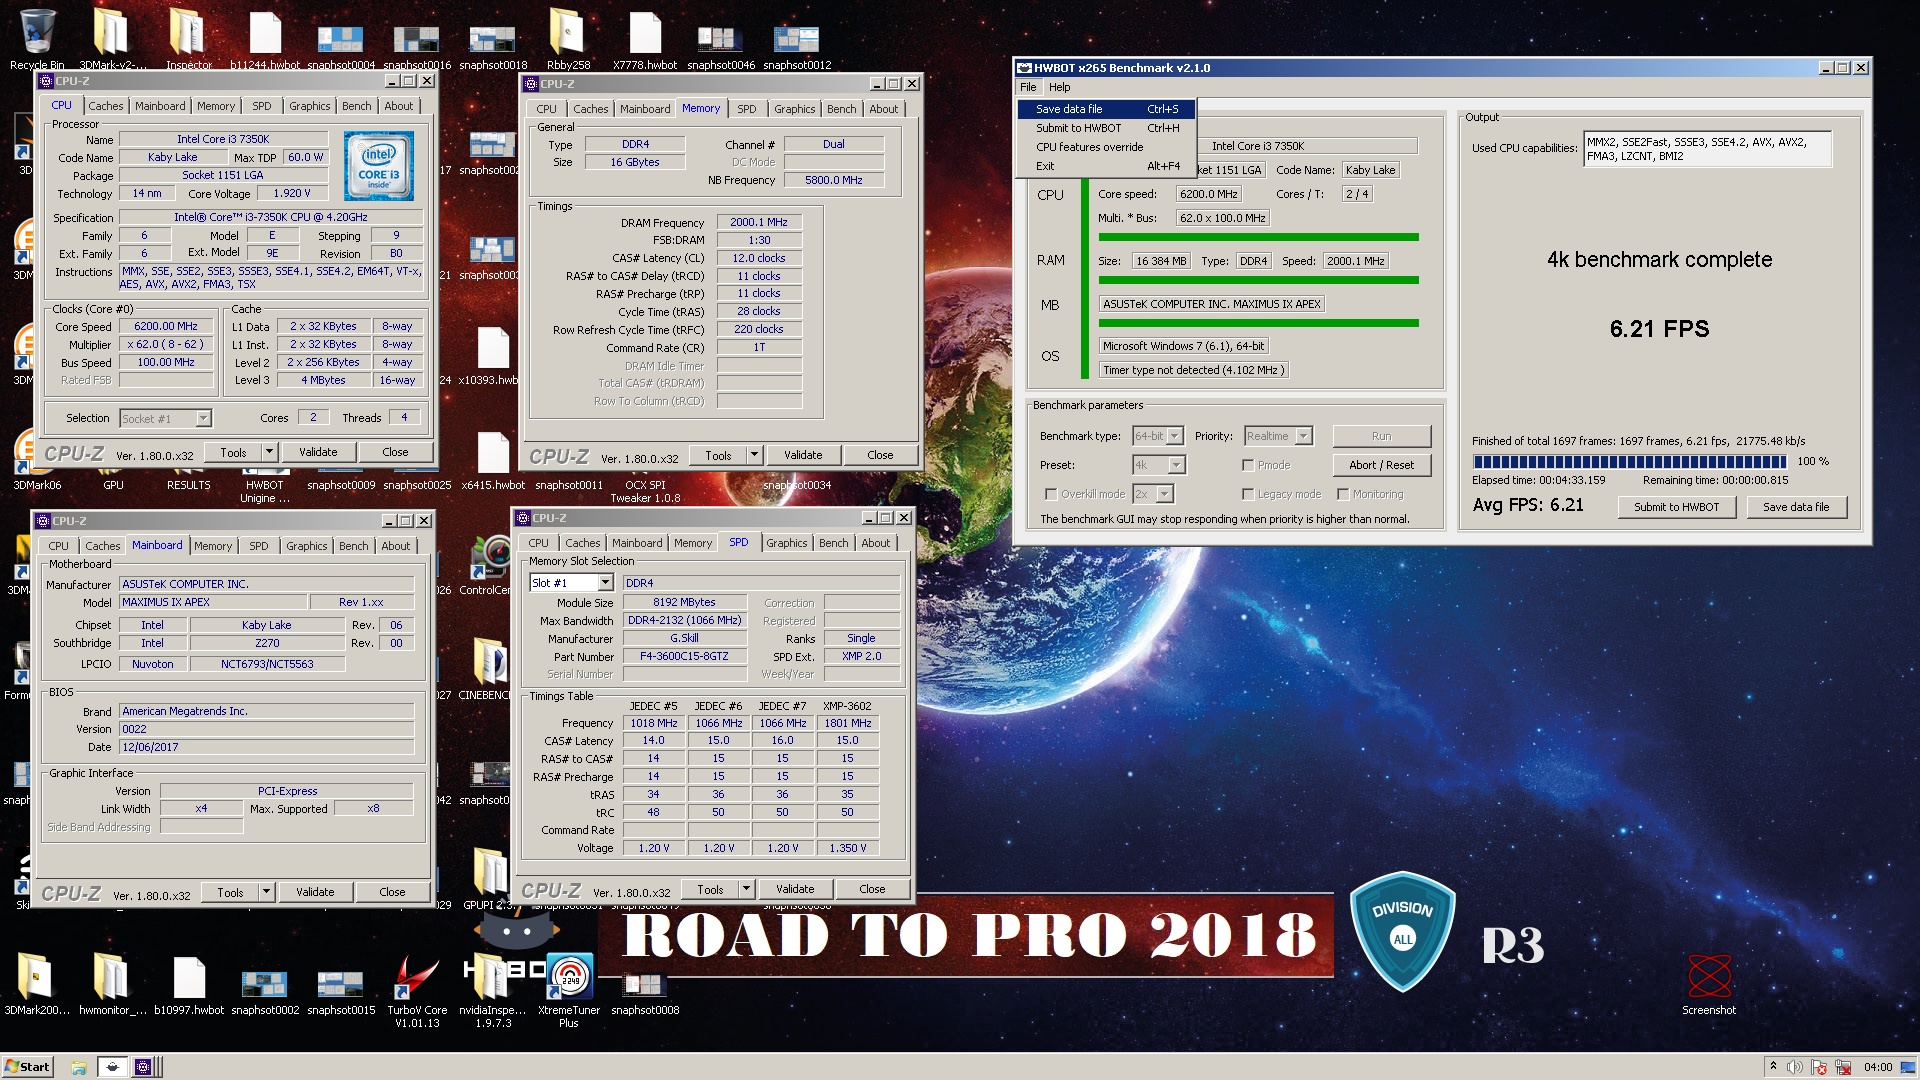Click the green RAM status bar
This screenshot has width=1920, height=1080.
1258,280
